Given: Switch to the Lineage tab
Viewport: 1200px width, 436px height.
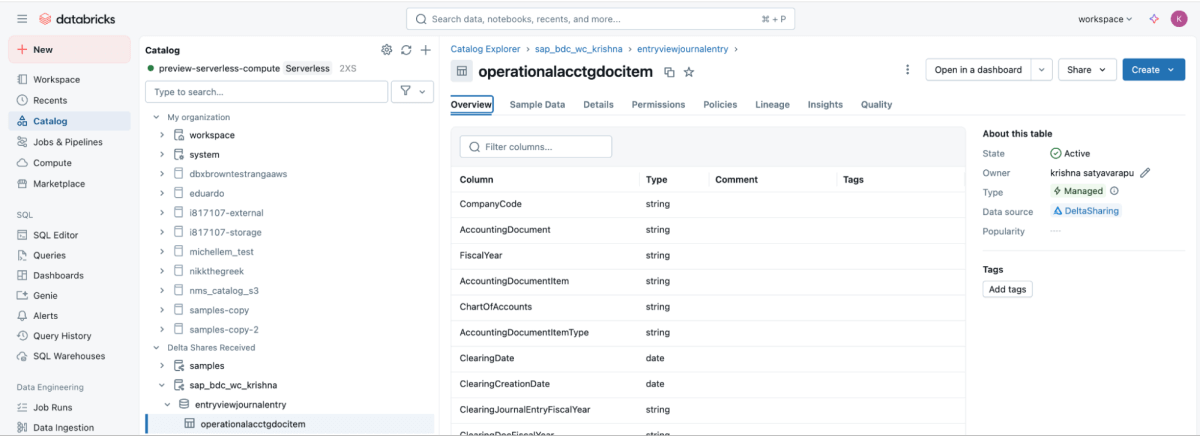Looking at the screenshot, I should pyautogui.click(x=772, y=105).
